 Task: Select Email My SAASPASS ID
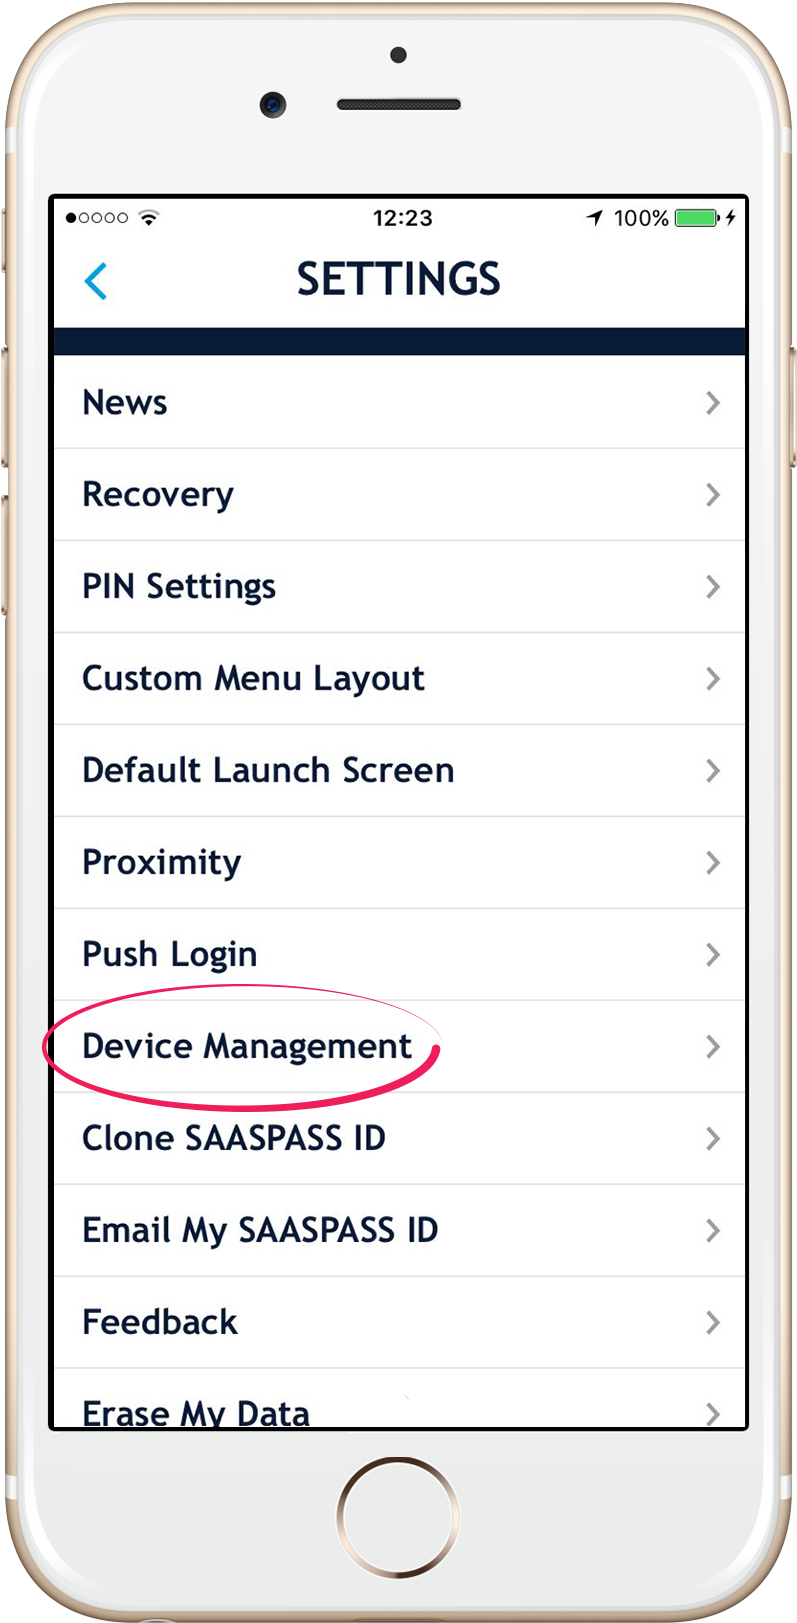(x=399, y=1231)
